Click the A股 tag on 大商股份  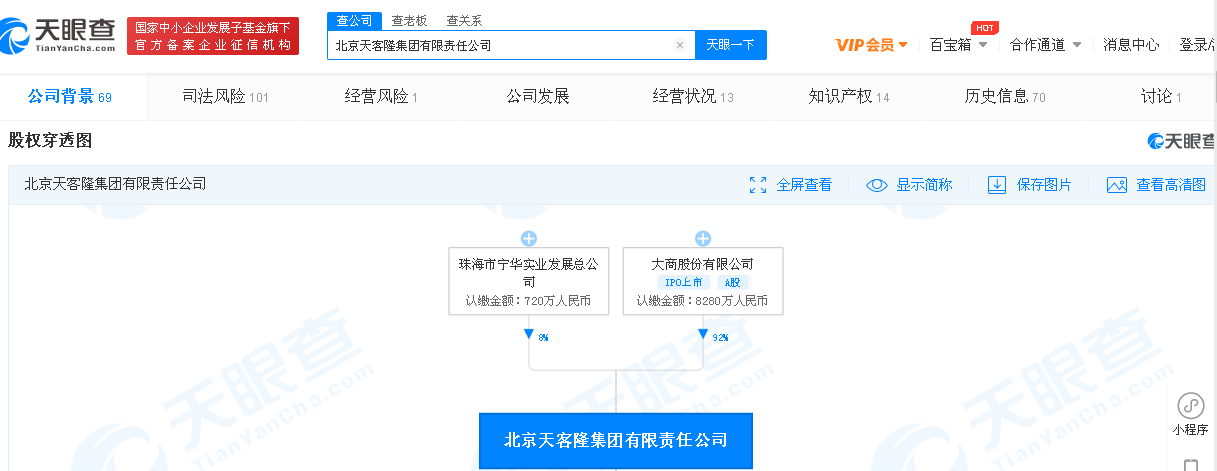731,283
